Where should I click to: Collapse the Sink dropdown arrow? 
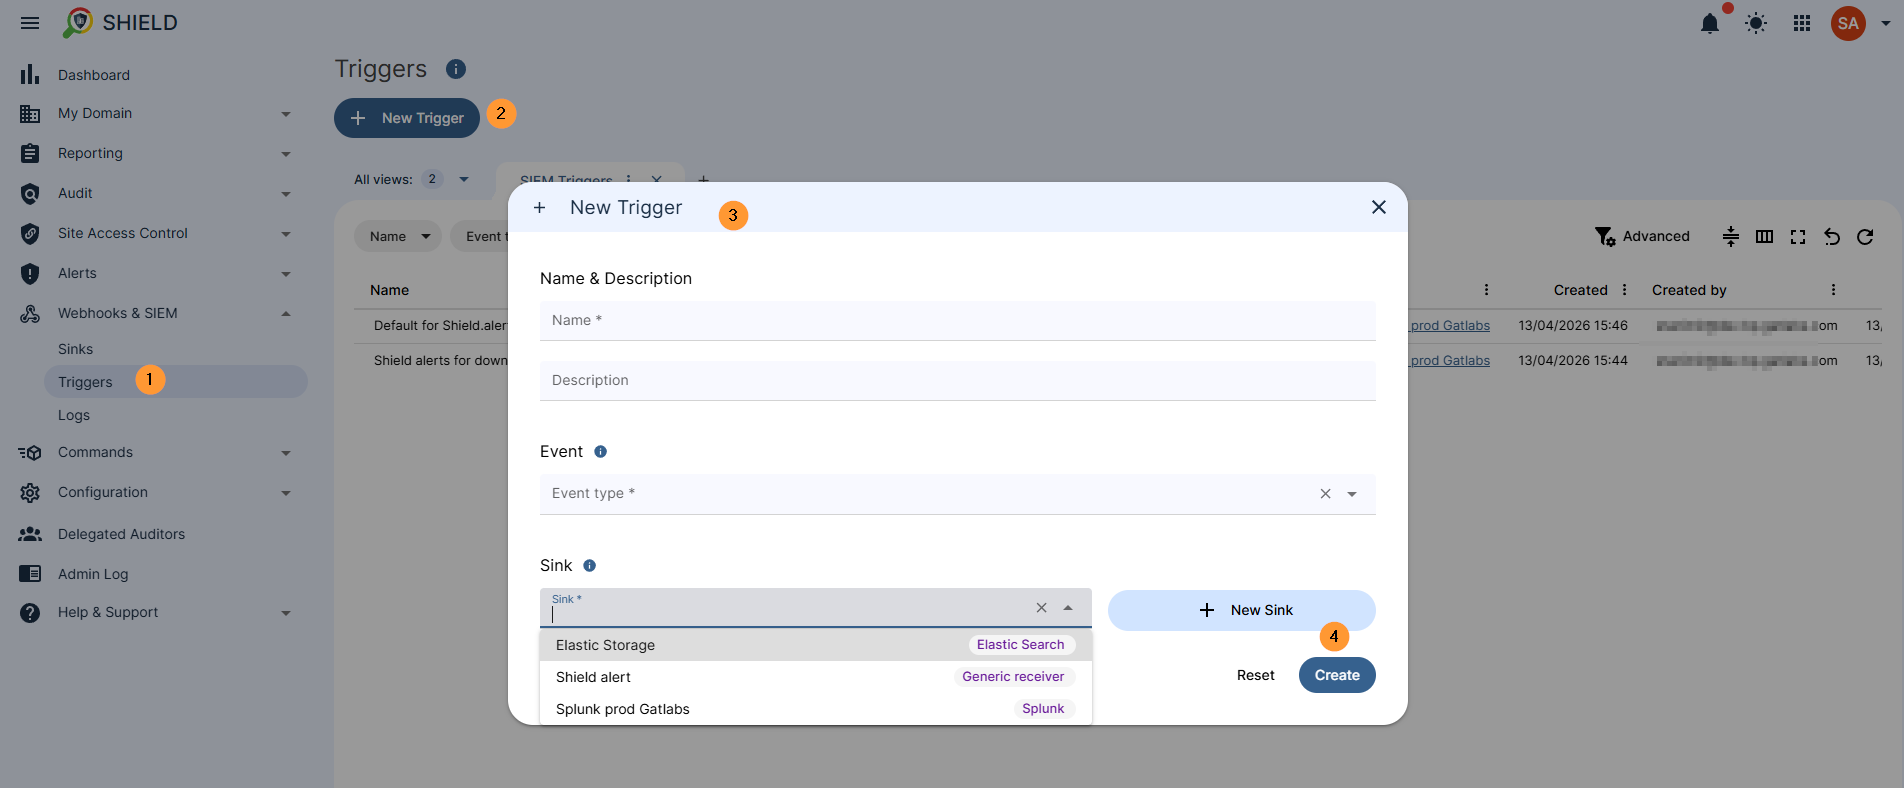tap(1068, 608)
